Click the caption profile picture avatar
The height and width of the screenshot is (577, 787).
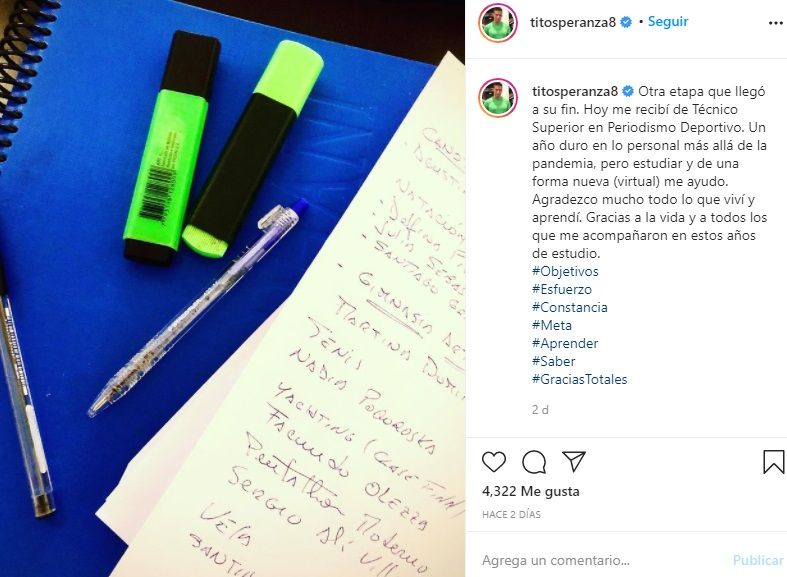(x=497, y=97)
